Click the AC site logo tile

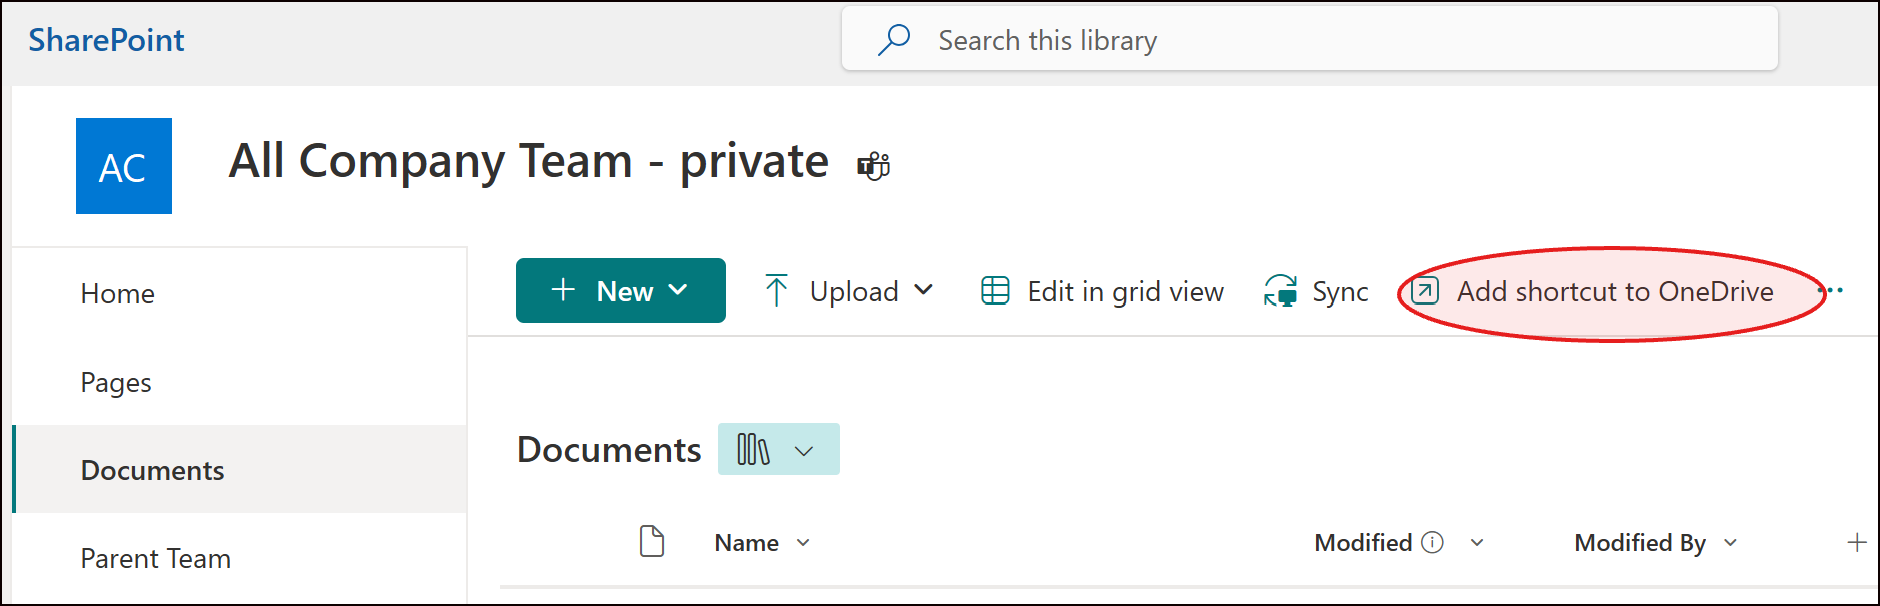coord(124,166)
